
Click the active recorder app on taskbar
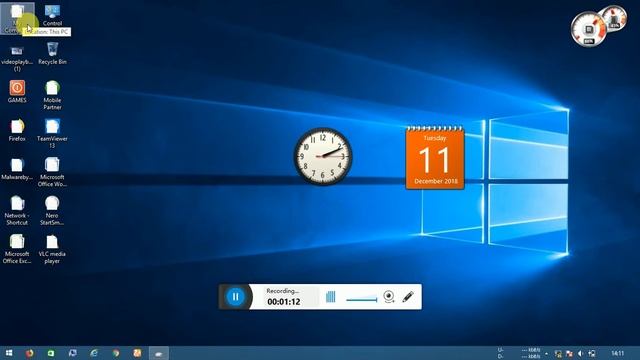click(159, 353)
